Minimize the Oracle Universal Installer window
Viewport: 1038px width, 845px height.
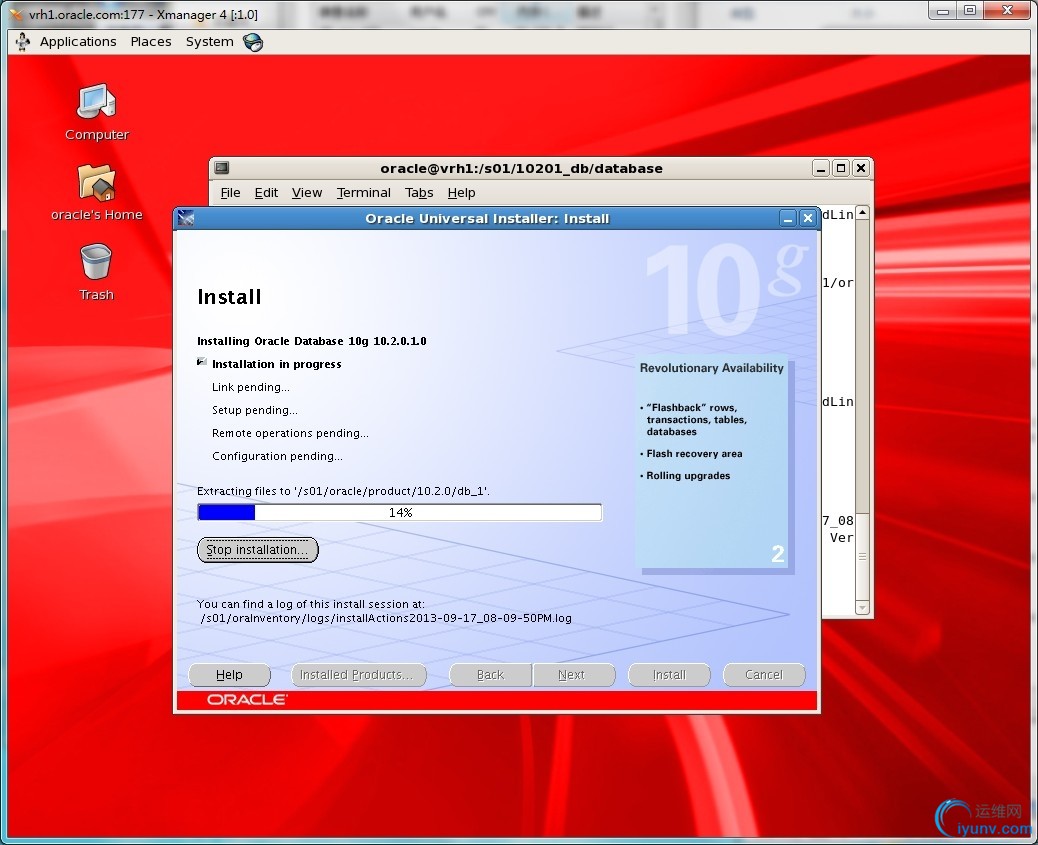(x=788, y=219)
